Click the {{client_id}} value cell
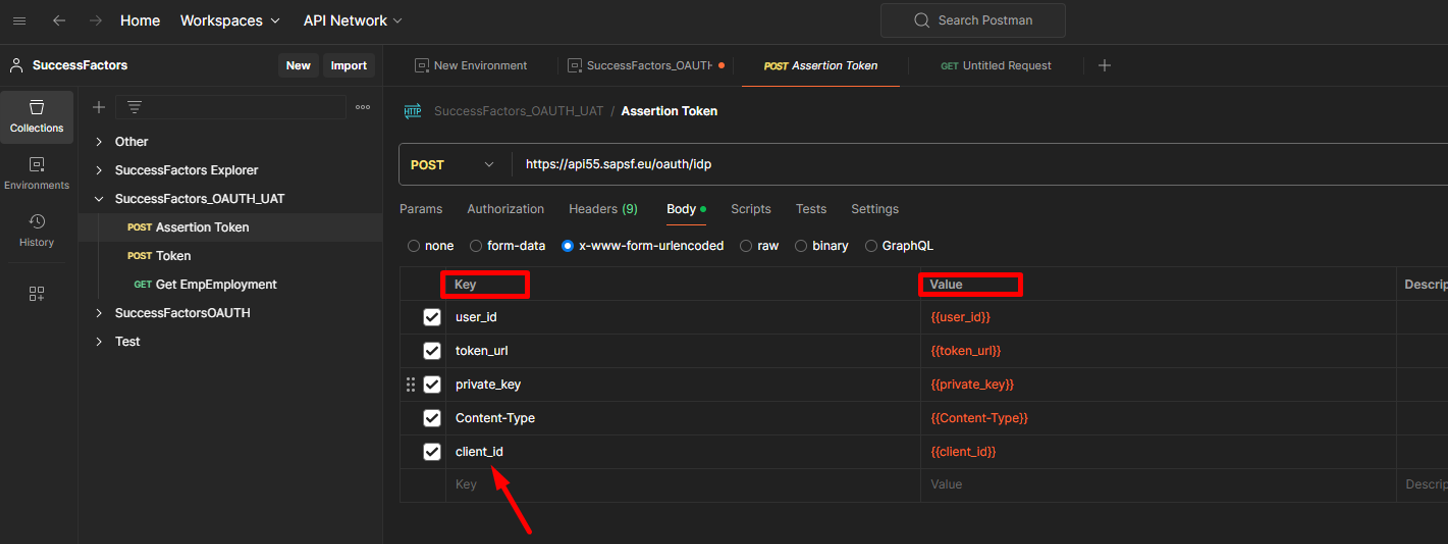 pyautogui.click(x=1158, y=452)
